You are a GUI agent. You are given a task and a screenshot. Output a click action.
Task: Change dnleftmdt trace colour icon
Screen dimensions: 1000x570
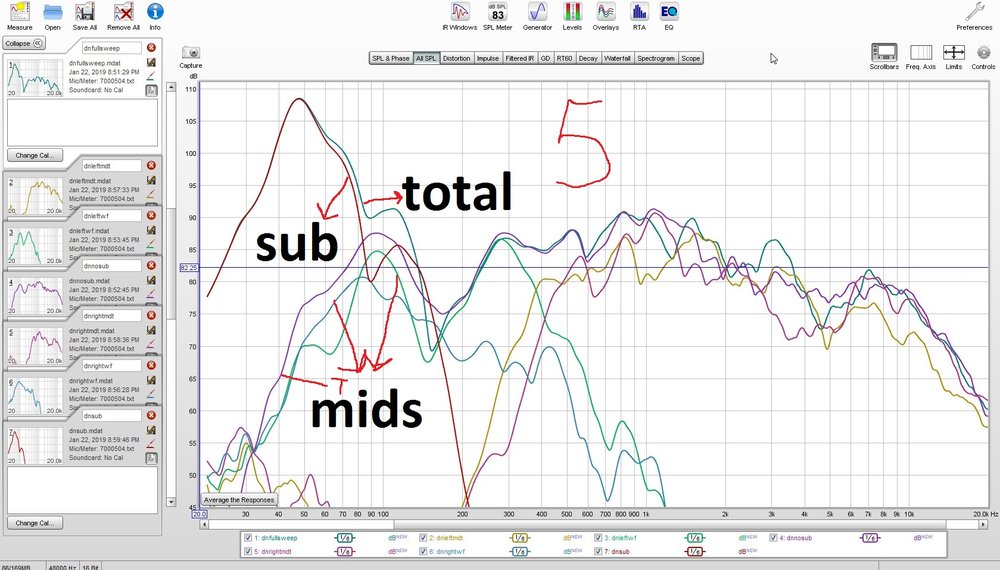coord(151,193)
